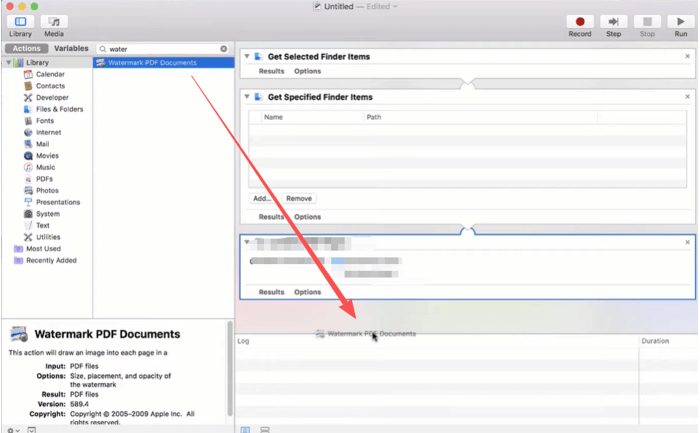The height and width of the screenshot is (433, 700).
Task: Show Results of Get Selected Finder Items
Action: pyautogui.click(x=271, y=71)
